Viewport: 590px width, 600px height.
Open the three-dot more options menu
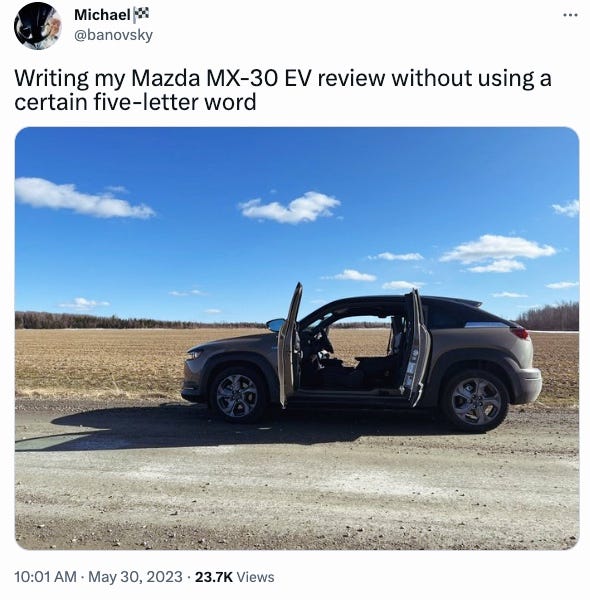570,15
